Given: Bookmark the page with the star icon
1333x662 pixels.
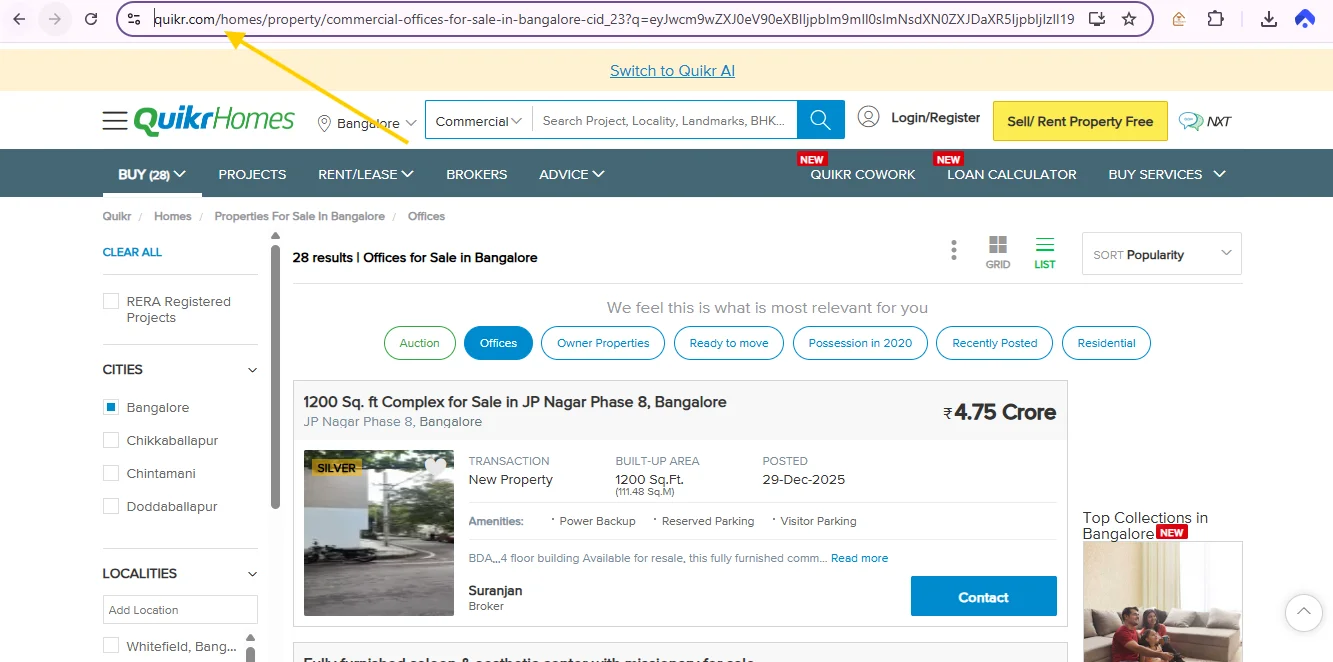Looking at the screenshot, I should click(x=1131, y=18).
